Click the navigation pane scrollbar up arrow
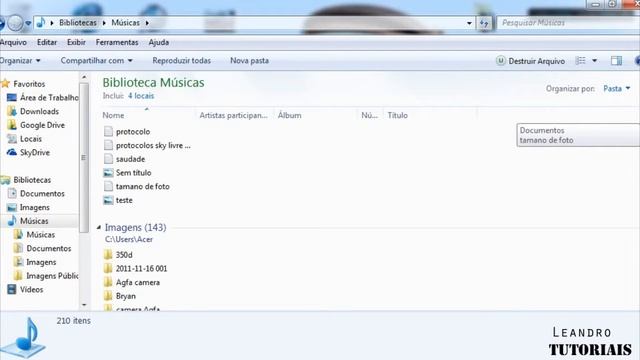Viewport: 640px width, 360px height. (84, 77)
